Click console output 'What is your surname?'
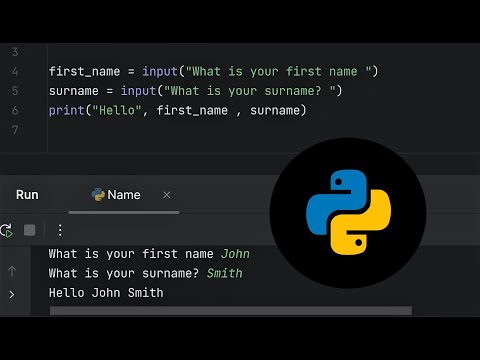Viewport: 480px width, 360px height. pos(124,274)
